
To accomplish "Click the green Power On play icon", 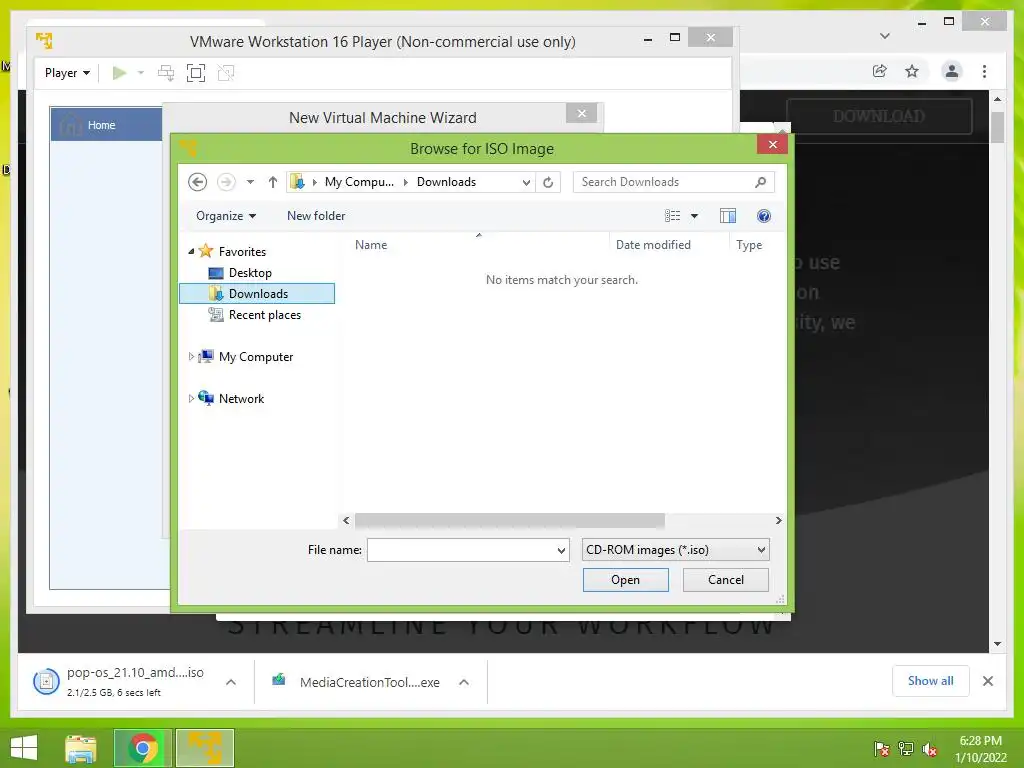I will (120, 72).
